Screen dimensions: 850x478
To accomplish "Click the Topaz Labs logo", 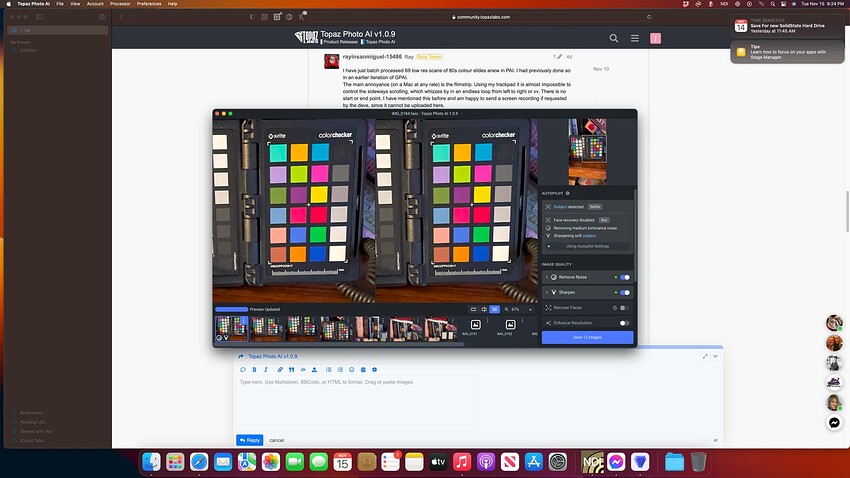I will [306, 37].
